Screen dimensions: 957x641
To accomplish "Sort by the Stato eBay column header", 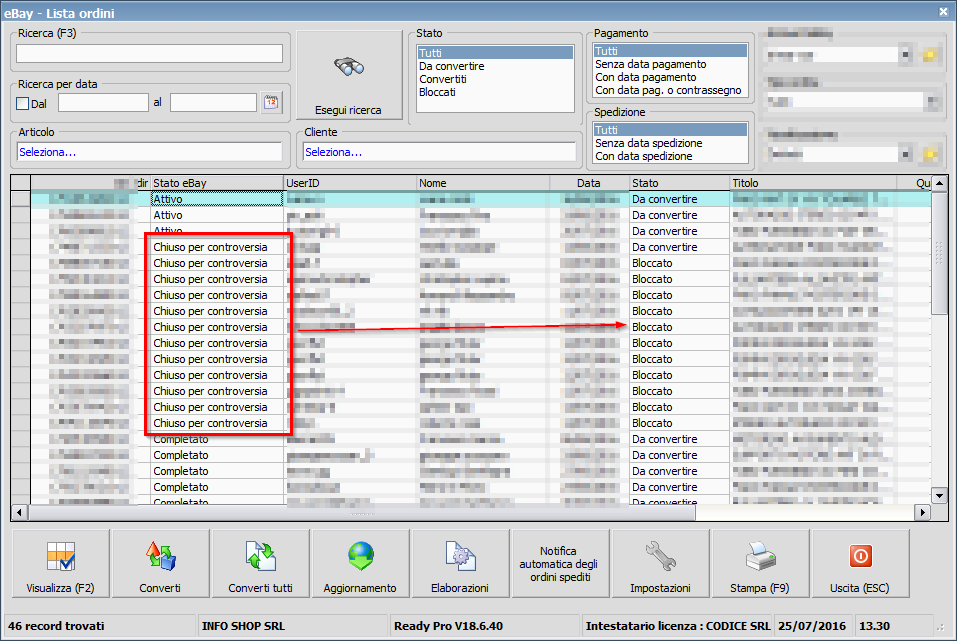I will pyautogui.click(x=217, y=183).
